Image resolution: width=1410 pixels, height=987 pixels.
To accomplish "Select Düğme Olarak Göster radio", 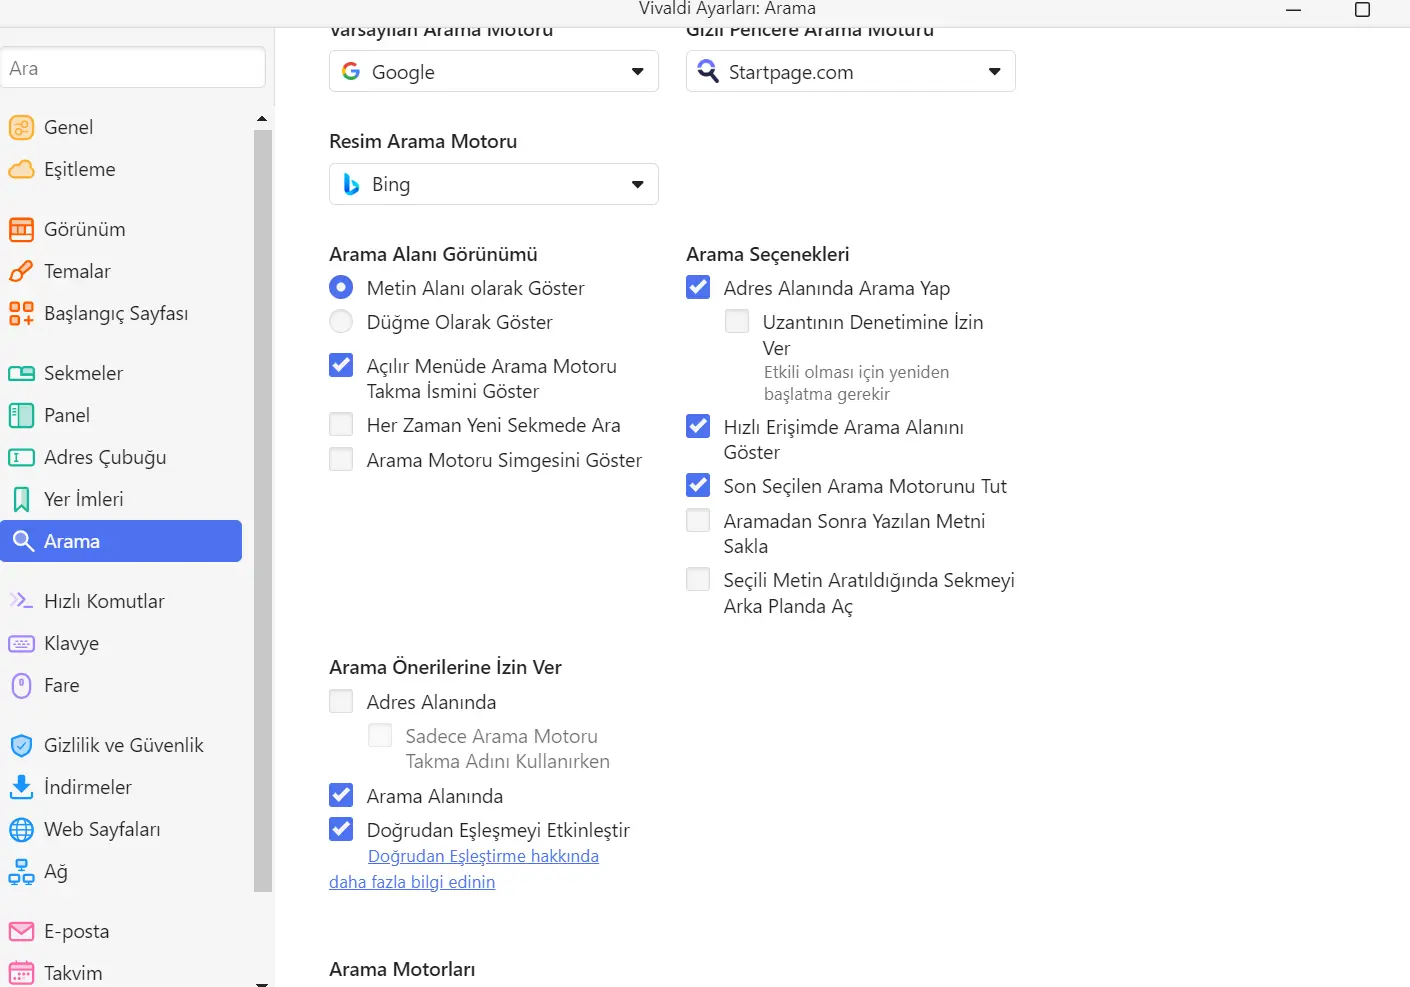I will pyautogui.click(x=341, y=322).
